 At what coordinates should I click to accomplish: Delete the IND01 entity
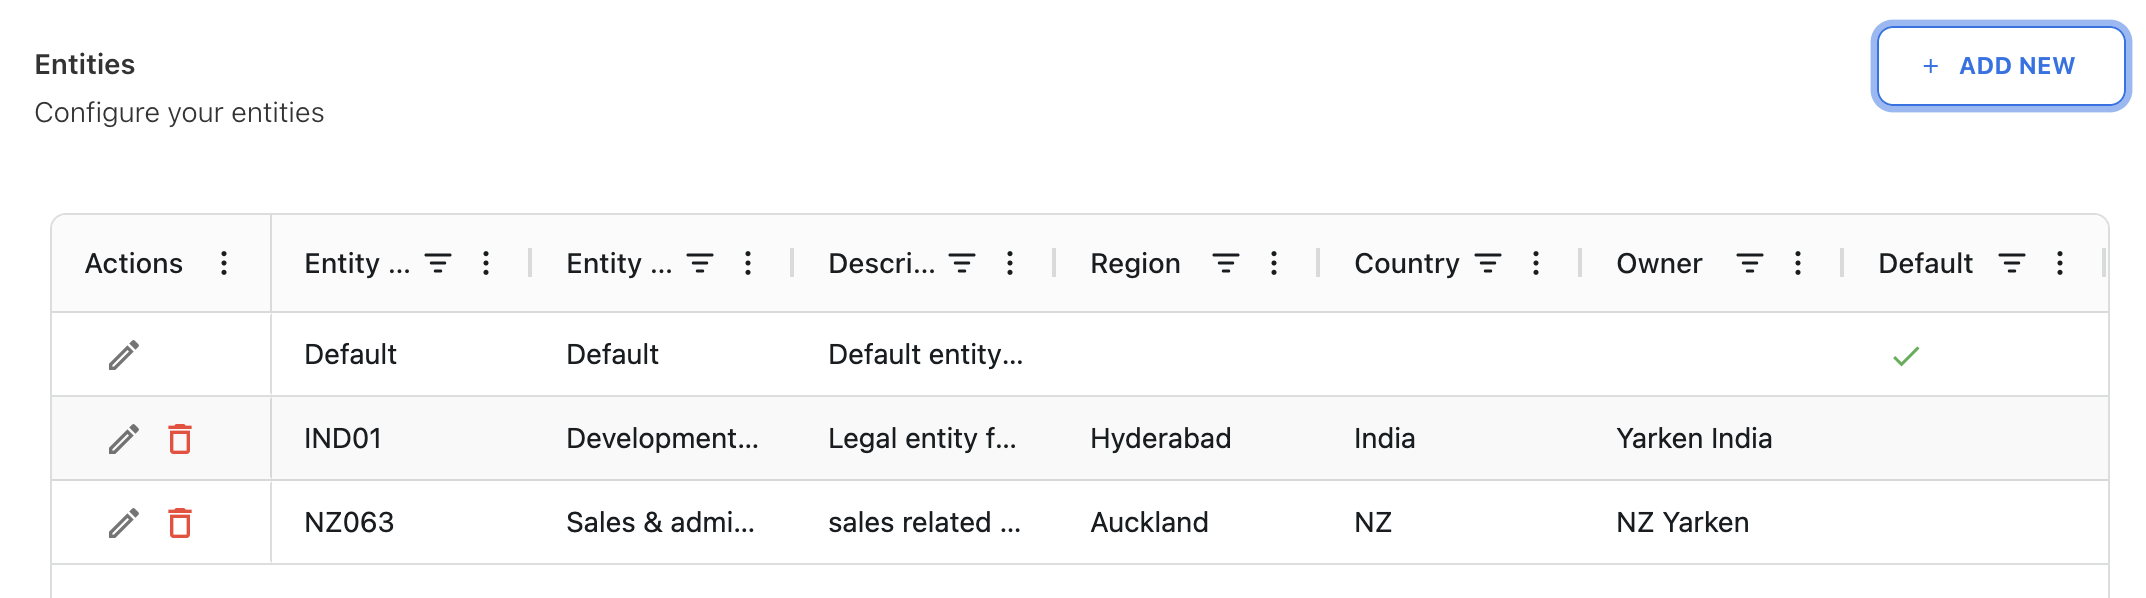pos(180,439)
